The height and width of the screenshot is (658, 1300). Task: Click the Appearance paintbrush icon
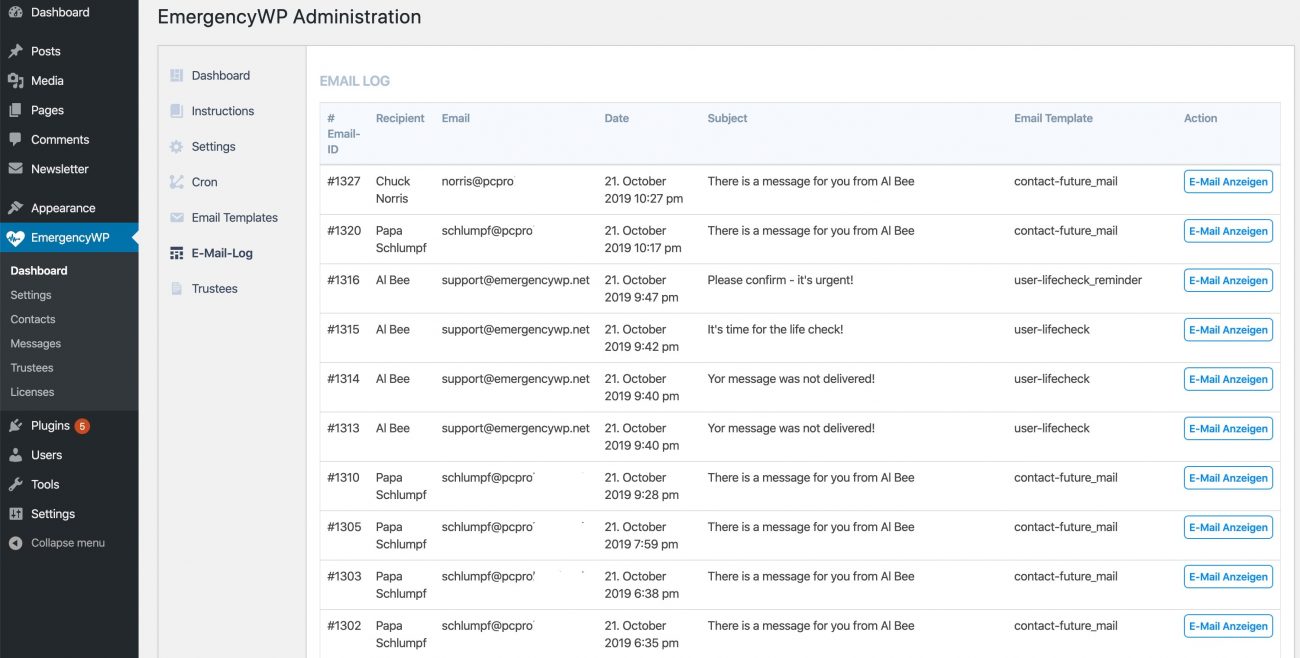click(x=15, y=208)
